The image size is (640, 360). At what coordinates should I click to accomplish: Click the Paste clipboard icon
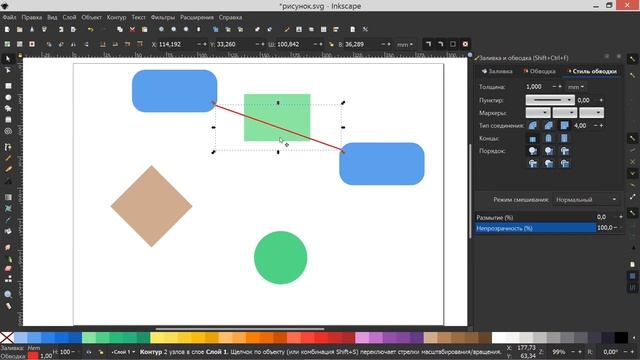click(x=144, y=29)
